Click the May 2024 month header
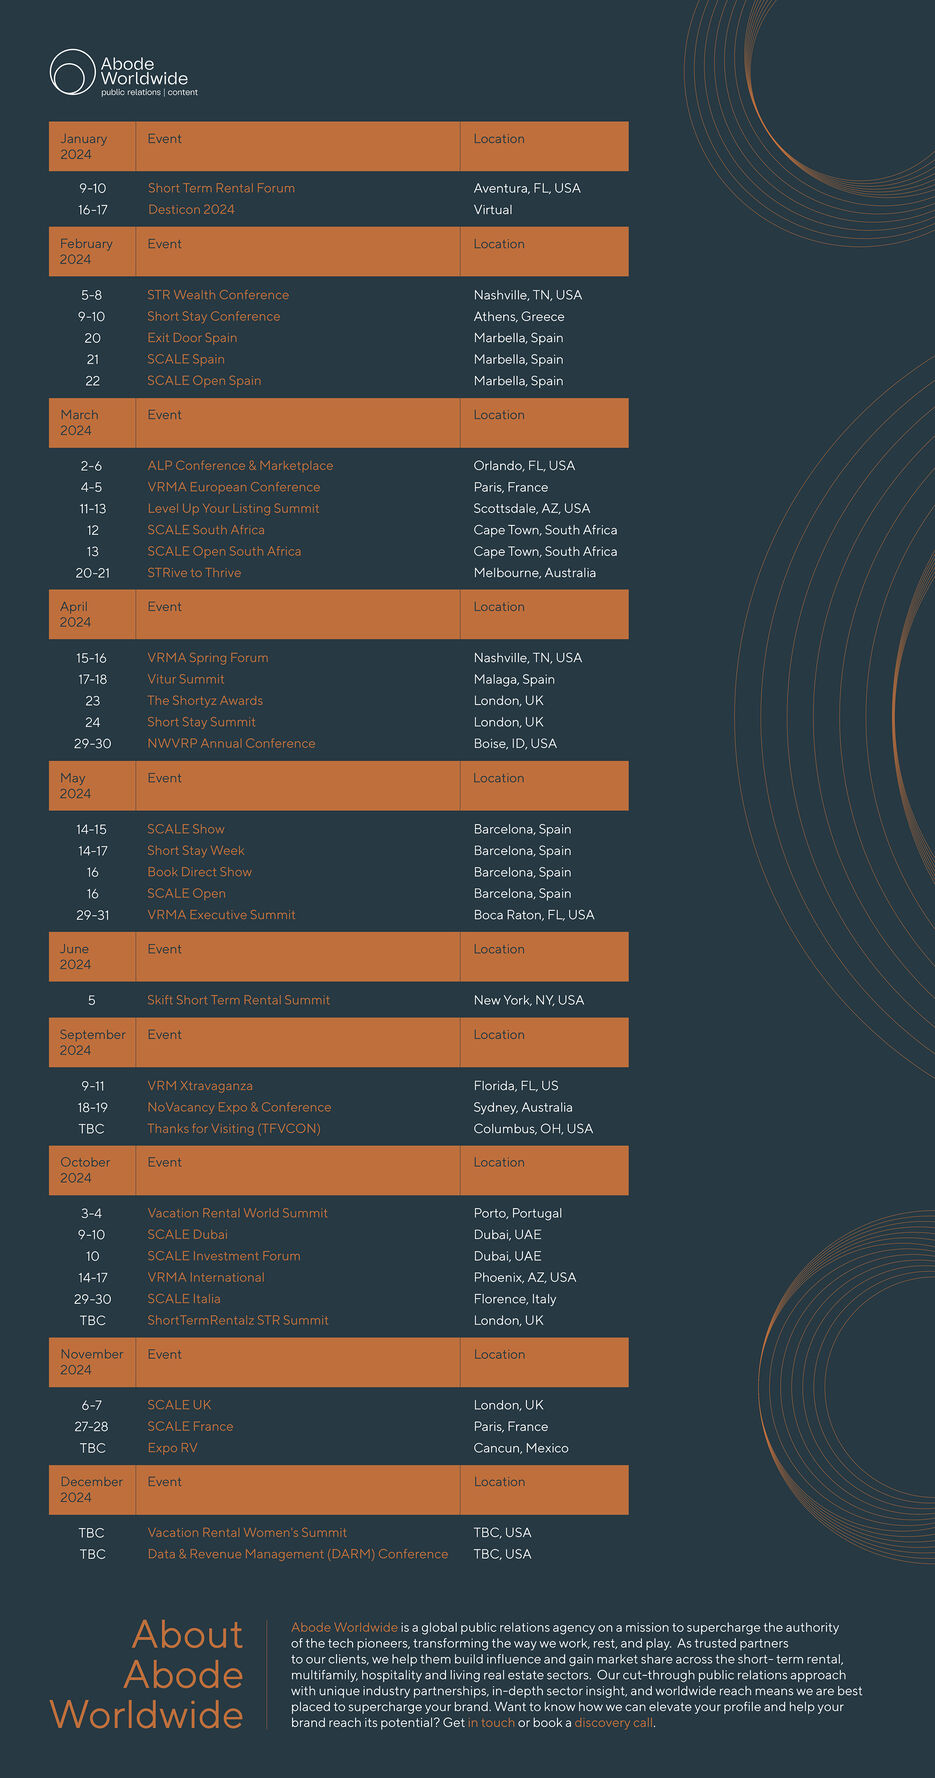 coord(75,786)
